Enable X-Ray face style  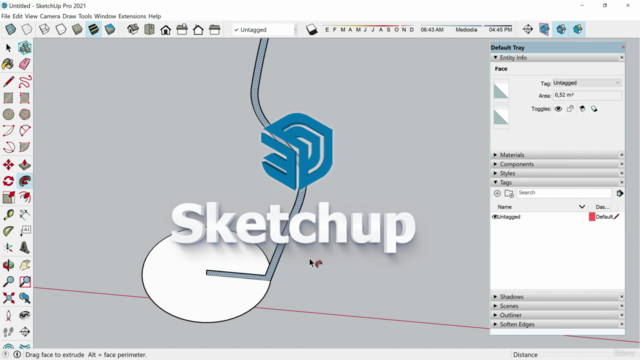click(11, 29)
